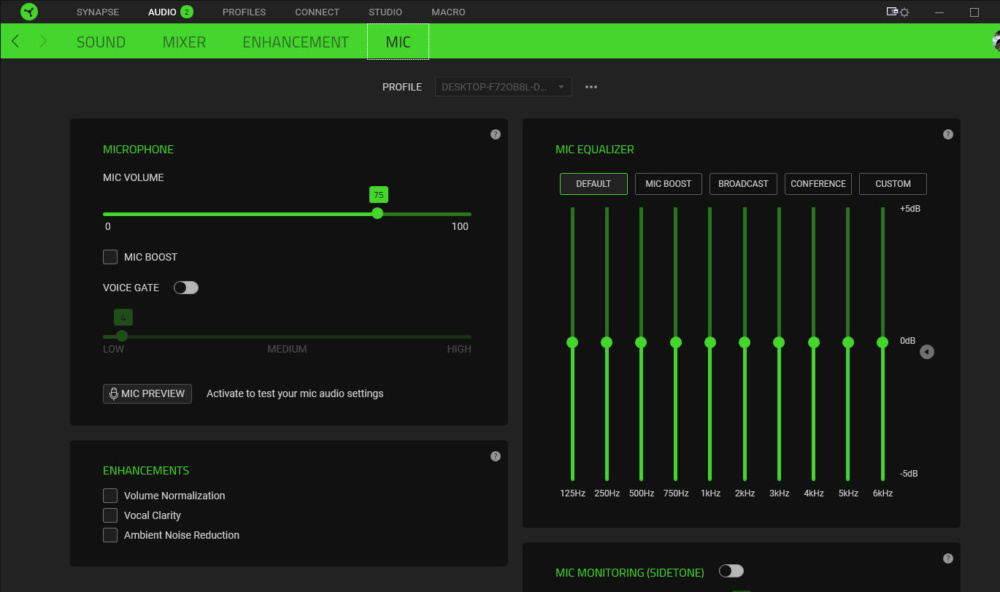The width and height of the screenshot is (1000, 592).
Task: Click the 2kHz equalizer slider handle
Action: [744, 343]
